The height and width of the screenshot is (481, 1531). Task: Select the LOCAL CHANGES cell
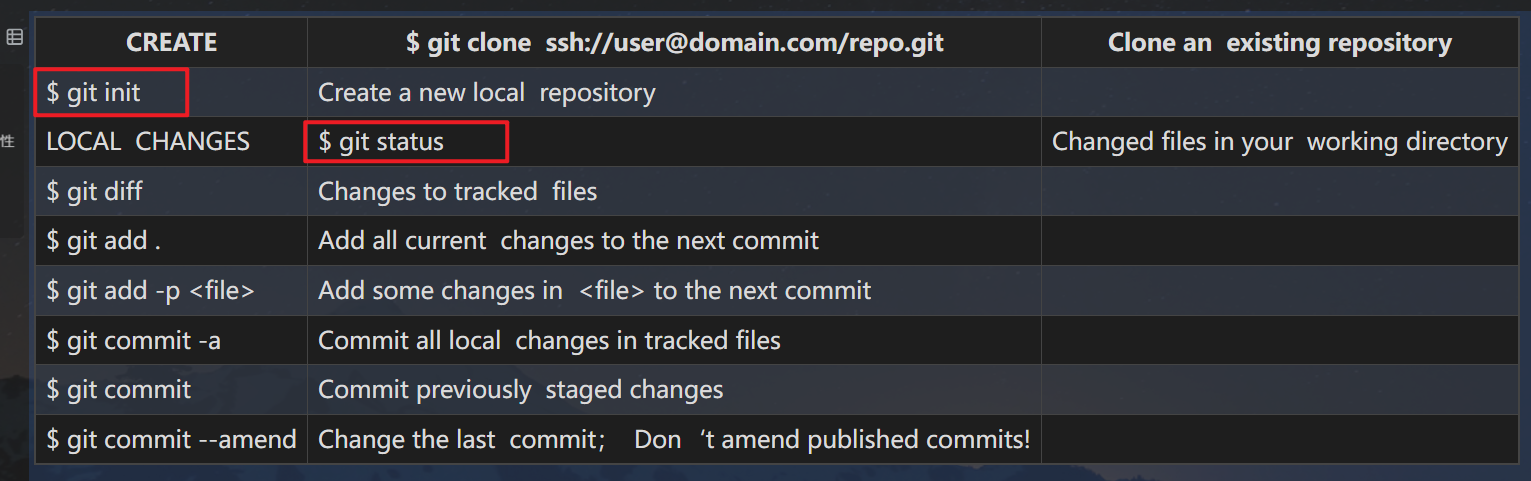[148, 142]
